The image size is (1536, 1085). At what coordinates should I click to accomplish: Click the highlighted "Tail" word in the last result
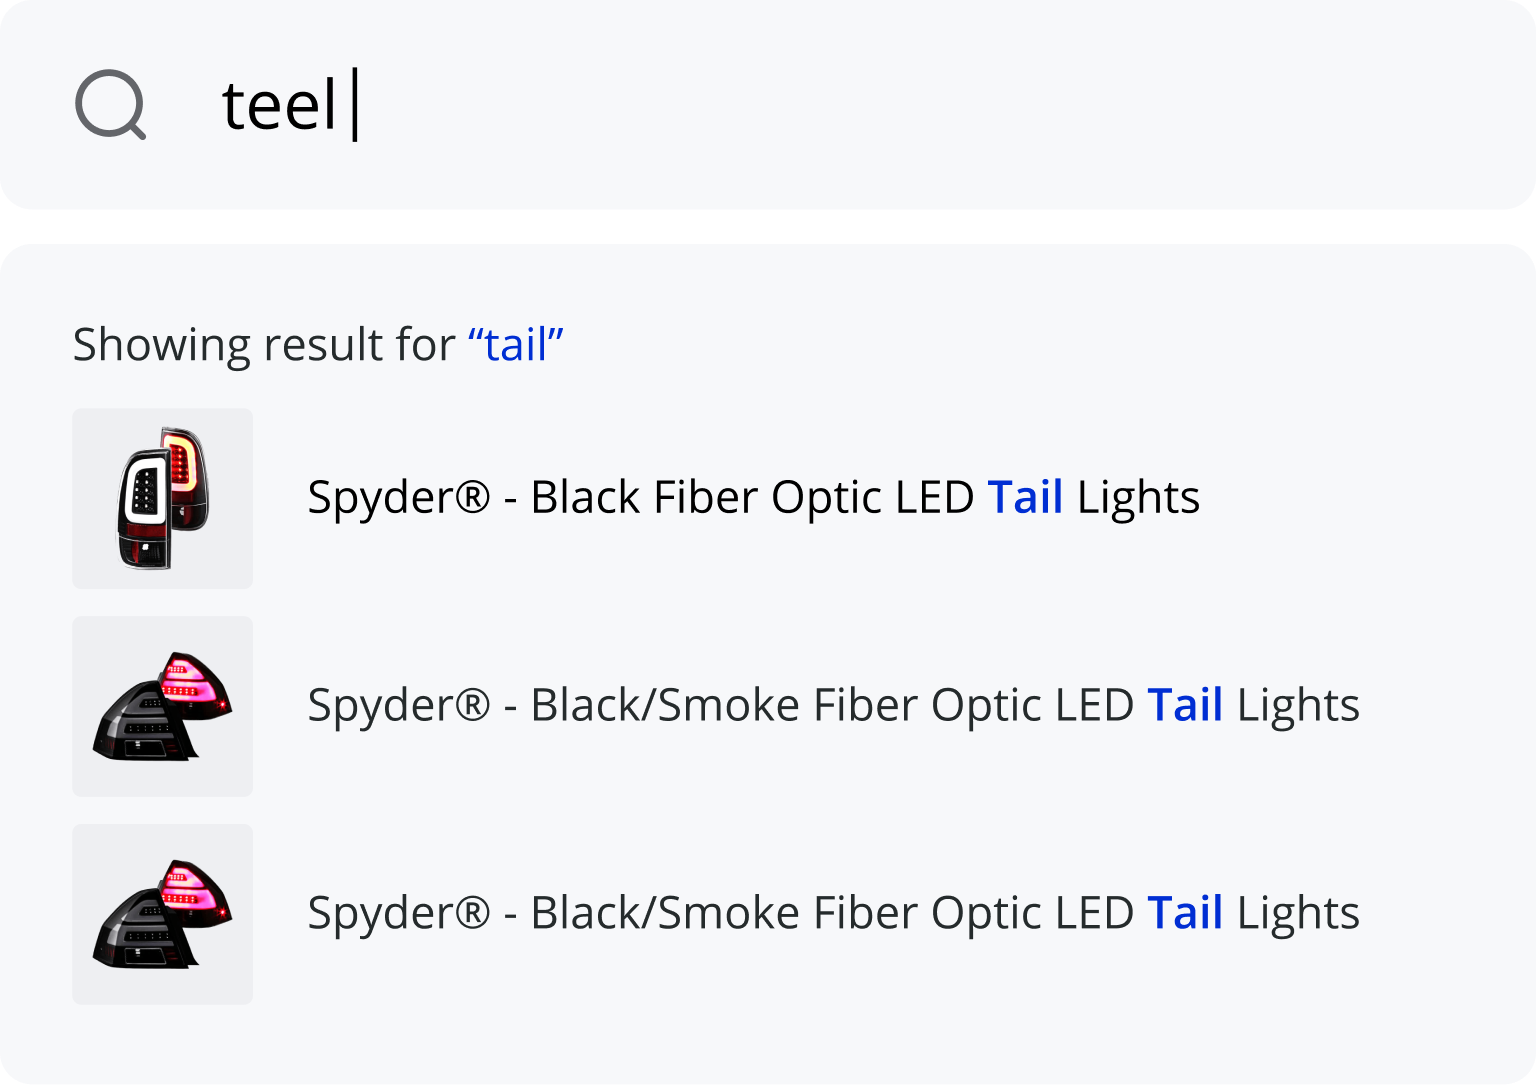pyautogui.click(x=1184, y=913)
